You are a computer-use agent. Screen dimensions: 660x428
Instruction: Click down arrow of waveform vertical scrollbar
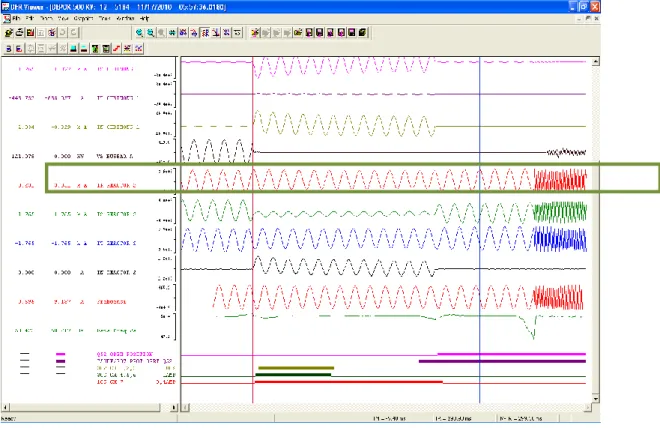[596, 398]
